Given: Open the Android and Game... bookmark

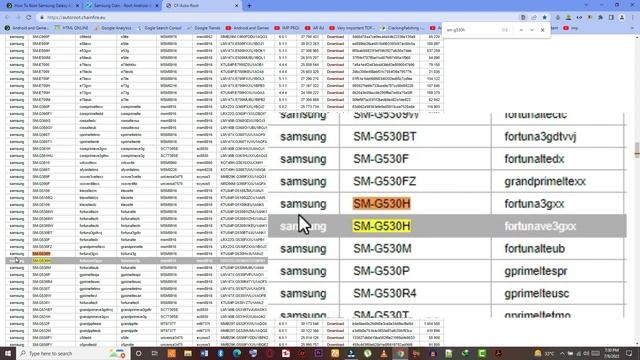Looking at the screenshot, I should (x=27, y=28).
